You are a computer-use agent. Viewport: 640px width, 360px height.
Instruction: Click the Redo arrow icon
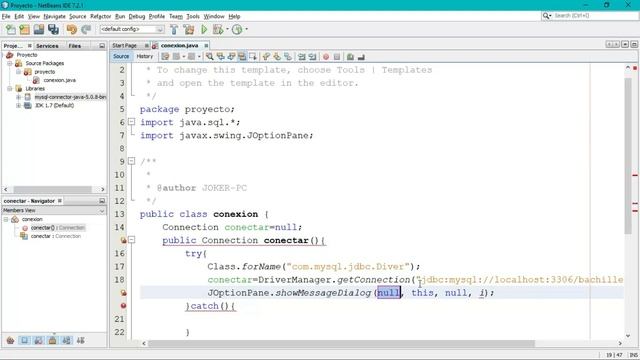click(86, 29)
